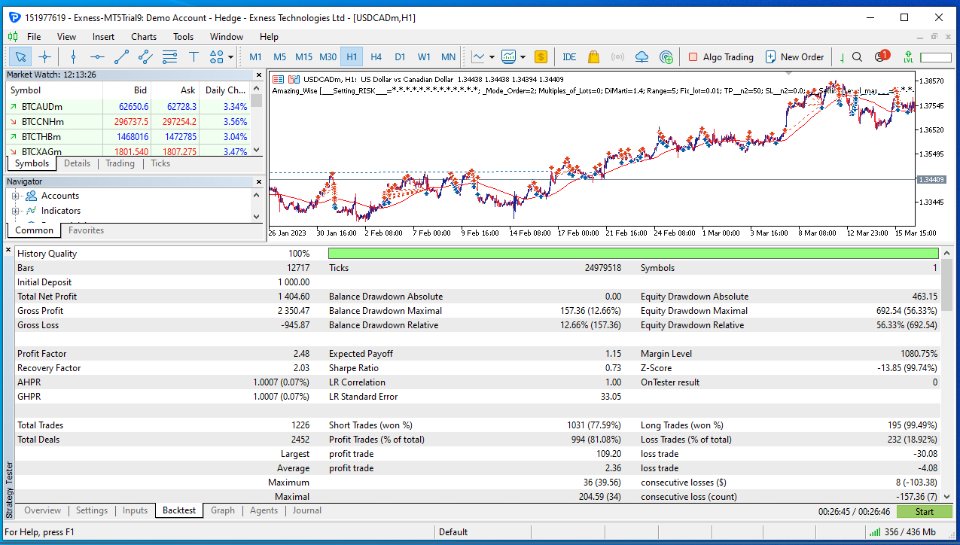Click chart icon next to USDCADm title
The image size is (960, 545).
pyautogui.click(x=294, y=79)
